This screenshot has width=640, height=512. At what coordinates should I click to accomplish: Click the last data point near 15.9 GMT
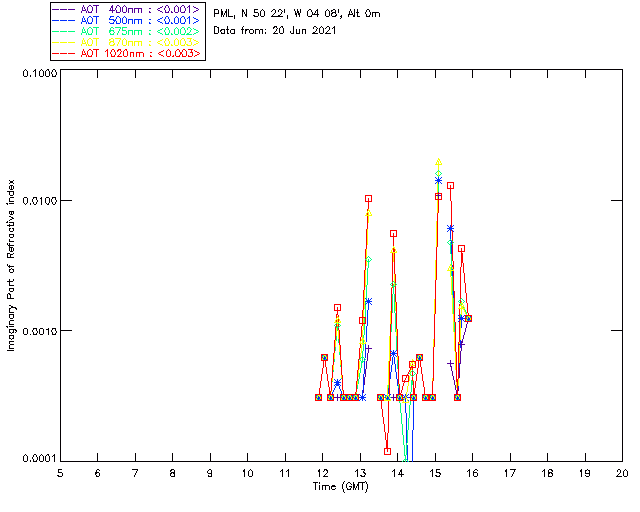[469, 318]
